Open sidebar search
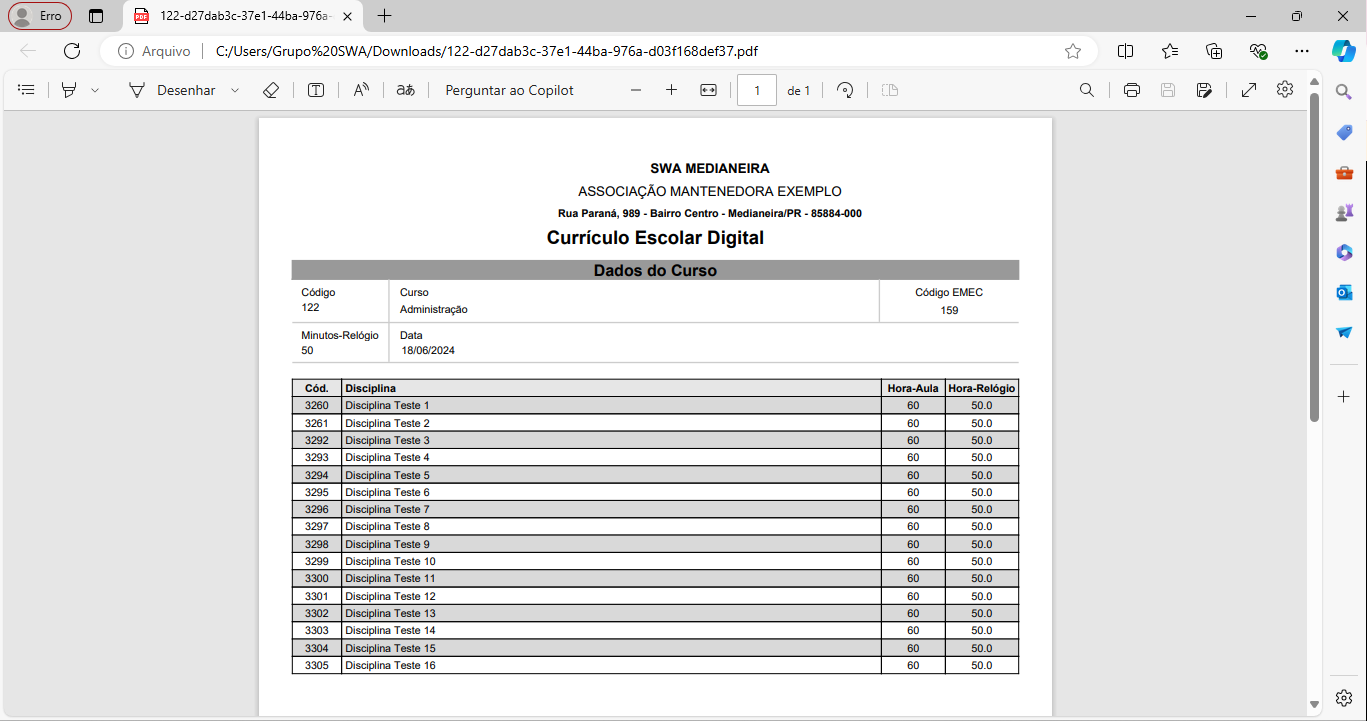This screenshot has height=721, width=1367. (1344, 92)
